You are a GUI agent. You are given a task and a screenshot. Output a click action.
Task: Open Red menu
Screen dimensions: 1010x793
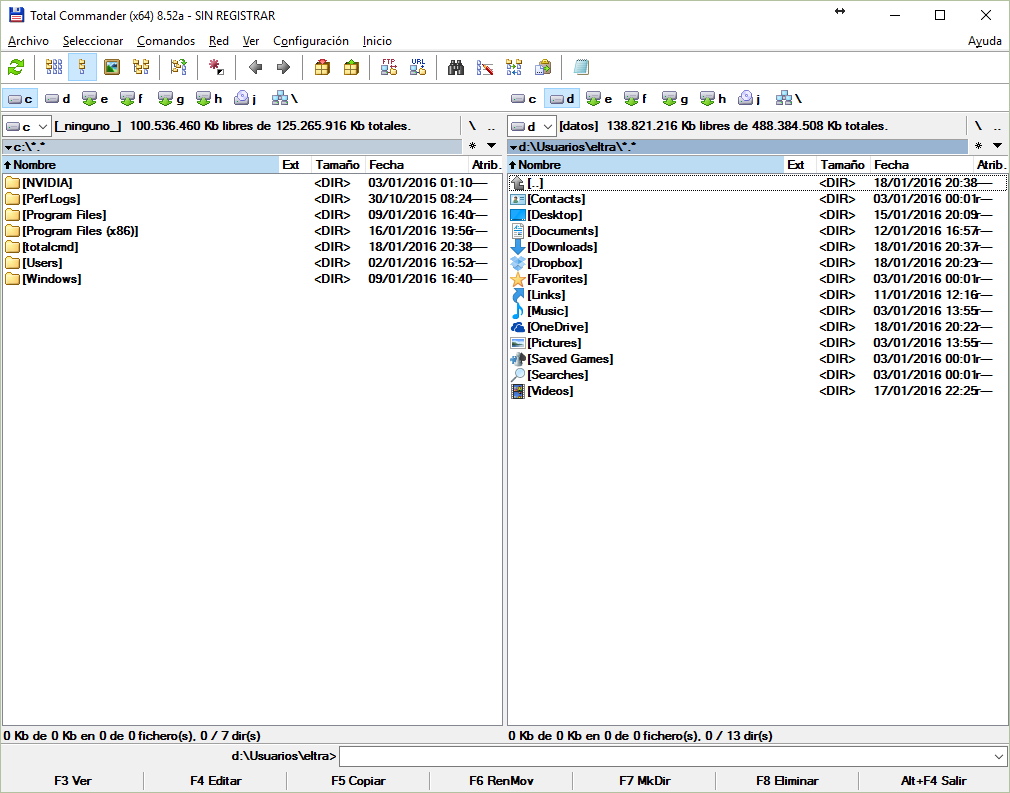click(219, 41)
